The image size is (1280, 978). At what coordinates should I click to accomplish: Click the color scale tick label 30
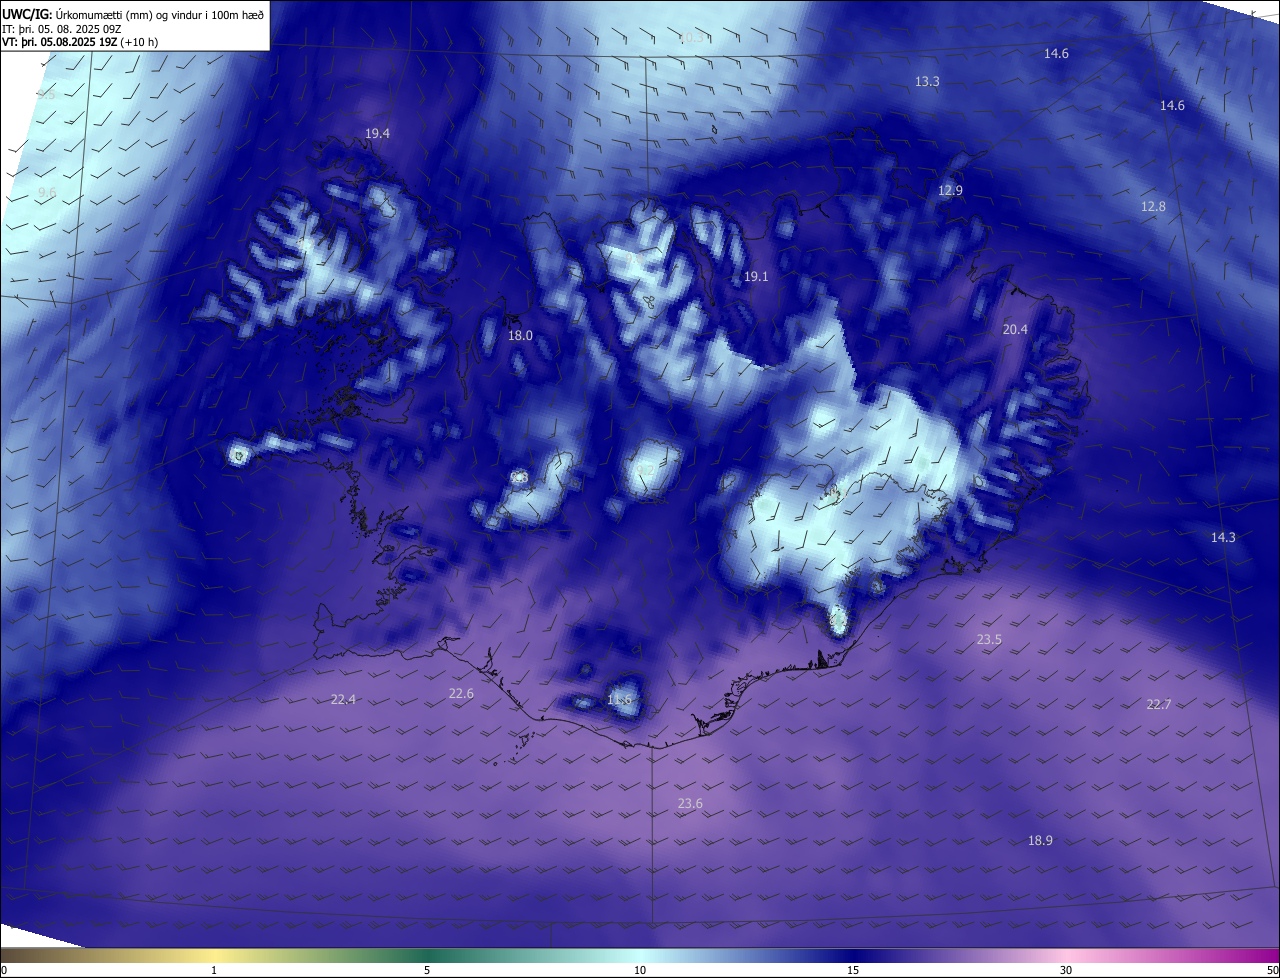pos(1066,970)
